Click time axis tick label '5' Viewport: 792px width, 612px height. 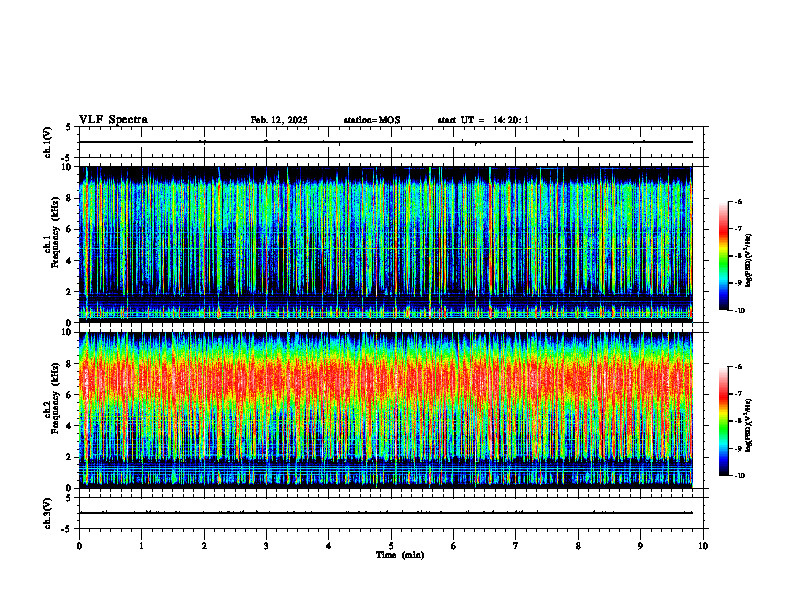[x=391, y=546]
